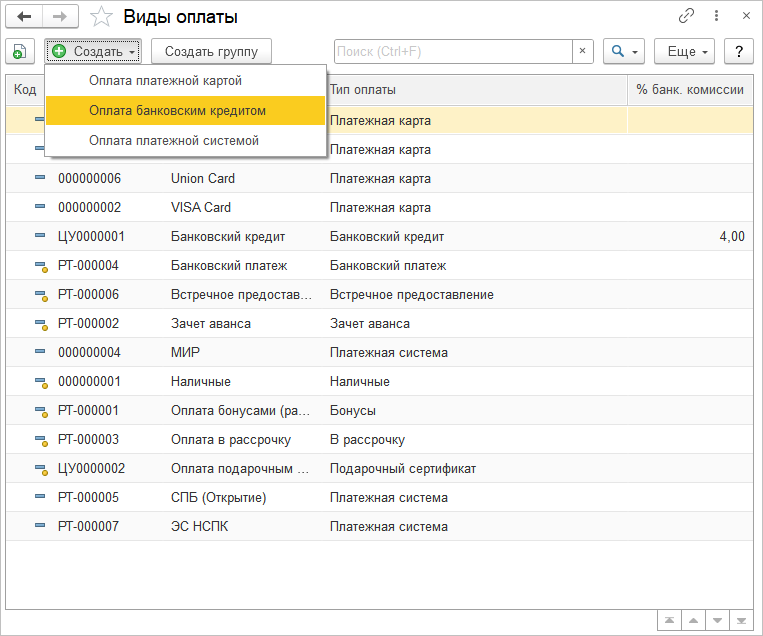The height and width of the screenshot is (636, 763).
Task: Clear the search field with the X
Action: (x=583, y=51)
